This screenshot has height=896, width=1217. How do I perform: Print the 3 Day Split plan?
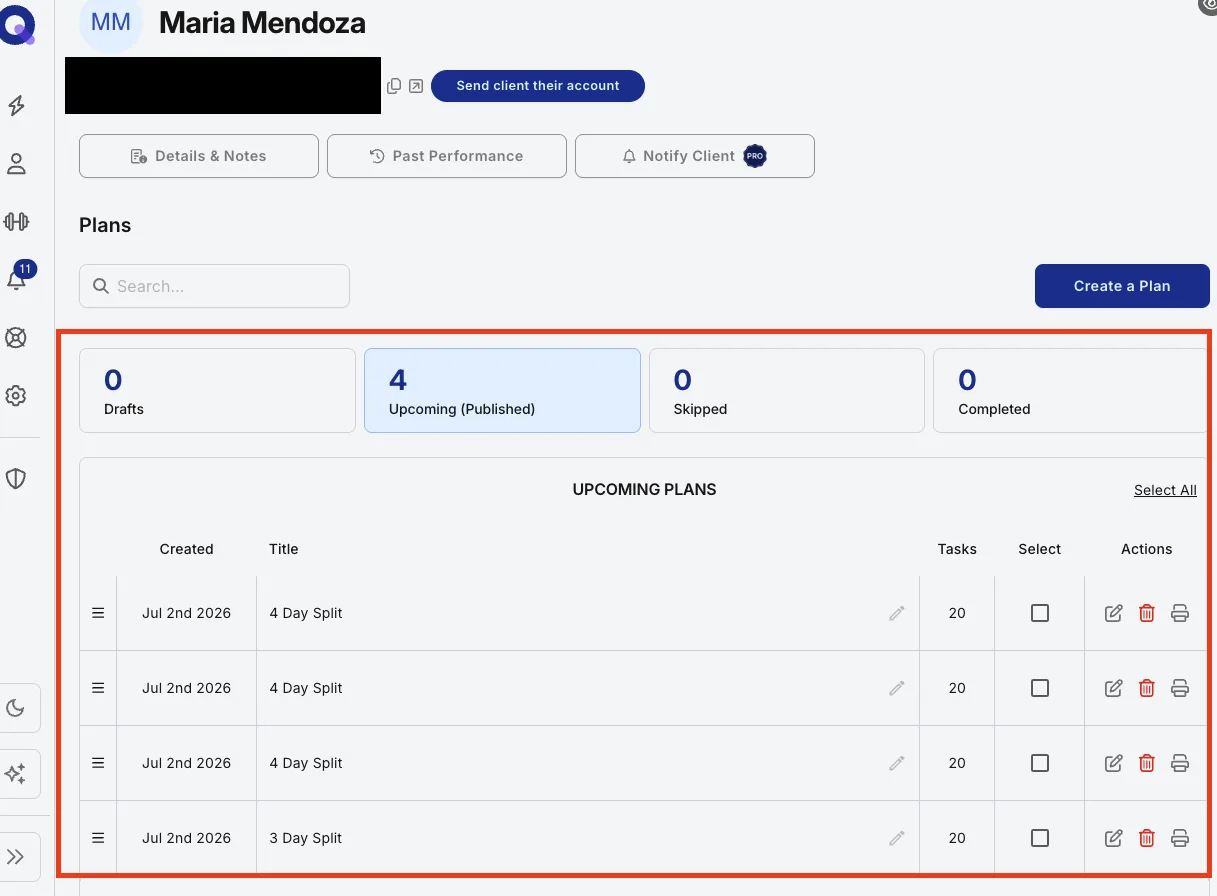pyautogui.click(x=1180, y=838)
